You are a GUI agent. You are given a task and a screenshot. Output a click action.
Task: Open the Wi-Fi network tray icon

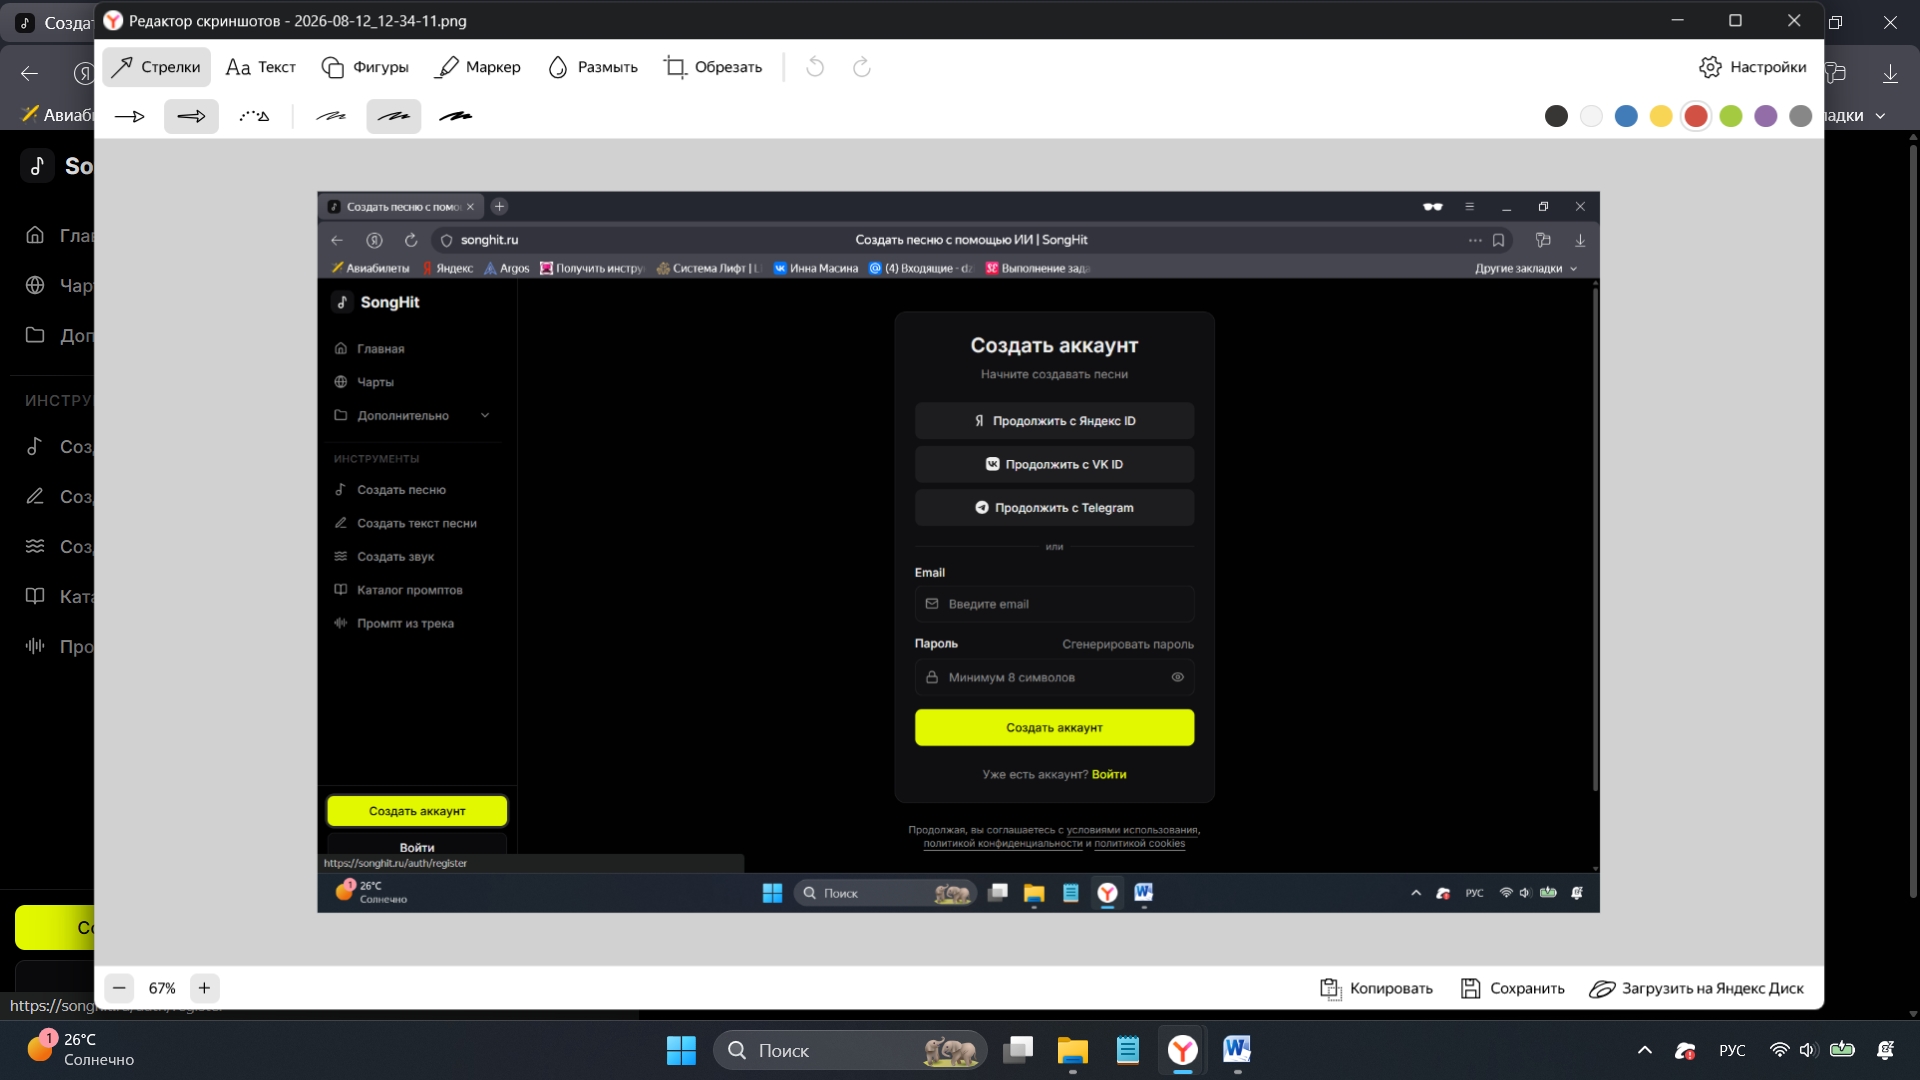pos(1779,1050)
